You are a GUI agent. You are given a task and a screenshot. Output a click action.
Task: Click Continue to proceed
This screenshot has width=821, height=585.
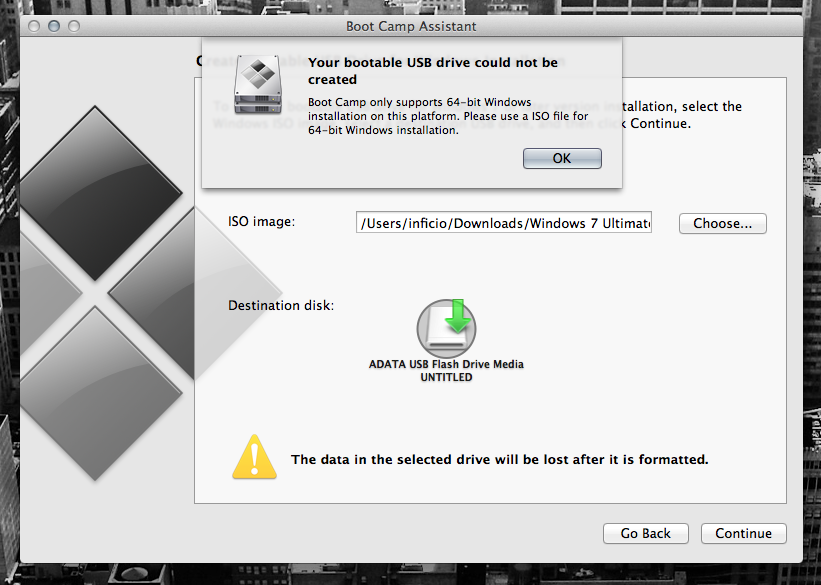click(x=744, y=533)
